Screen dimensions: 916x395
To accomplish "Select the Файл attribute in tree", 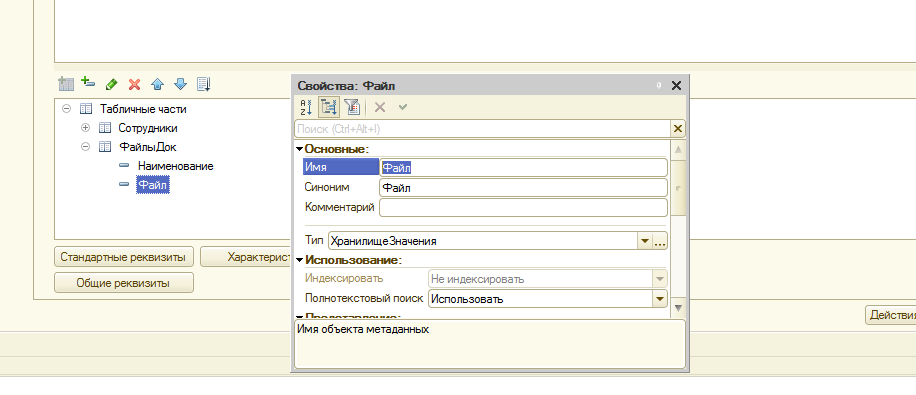I will click(153, 185).
